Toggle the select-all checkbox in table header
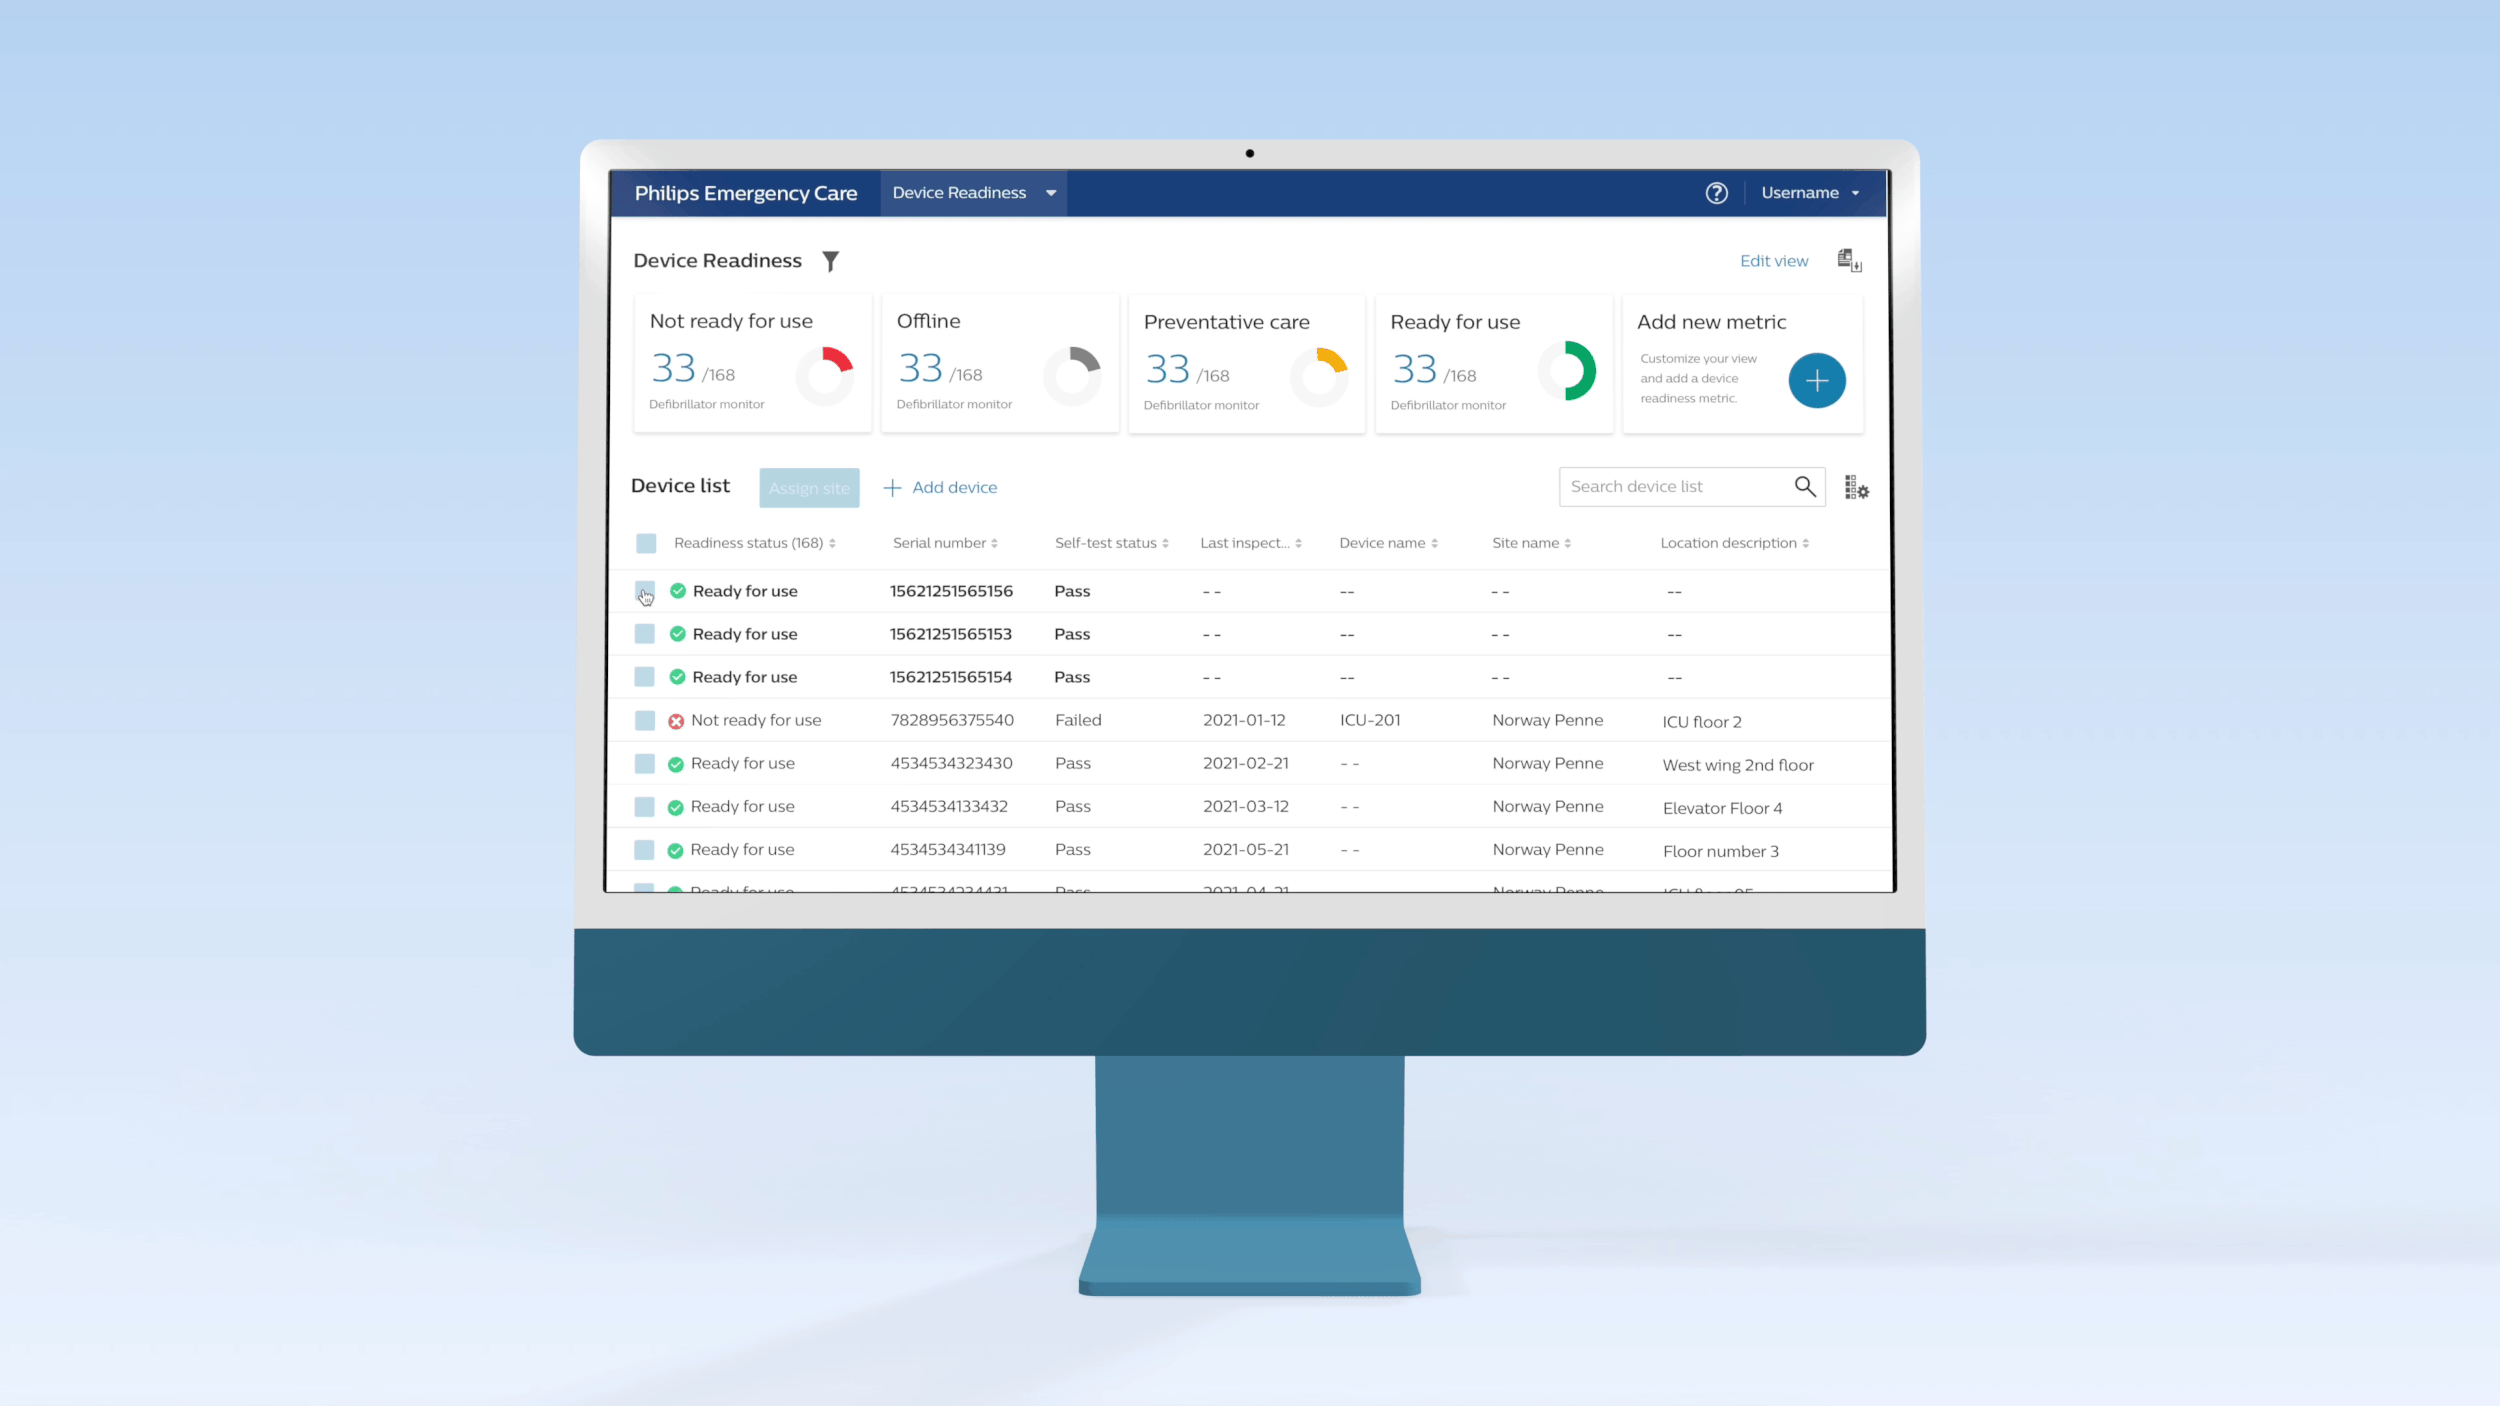The width and height of the screenshot is (2500, 1406). (x=646, y=543)
